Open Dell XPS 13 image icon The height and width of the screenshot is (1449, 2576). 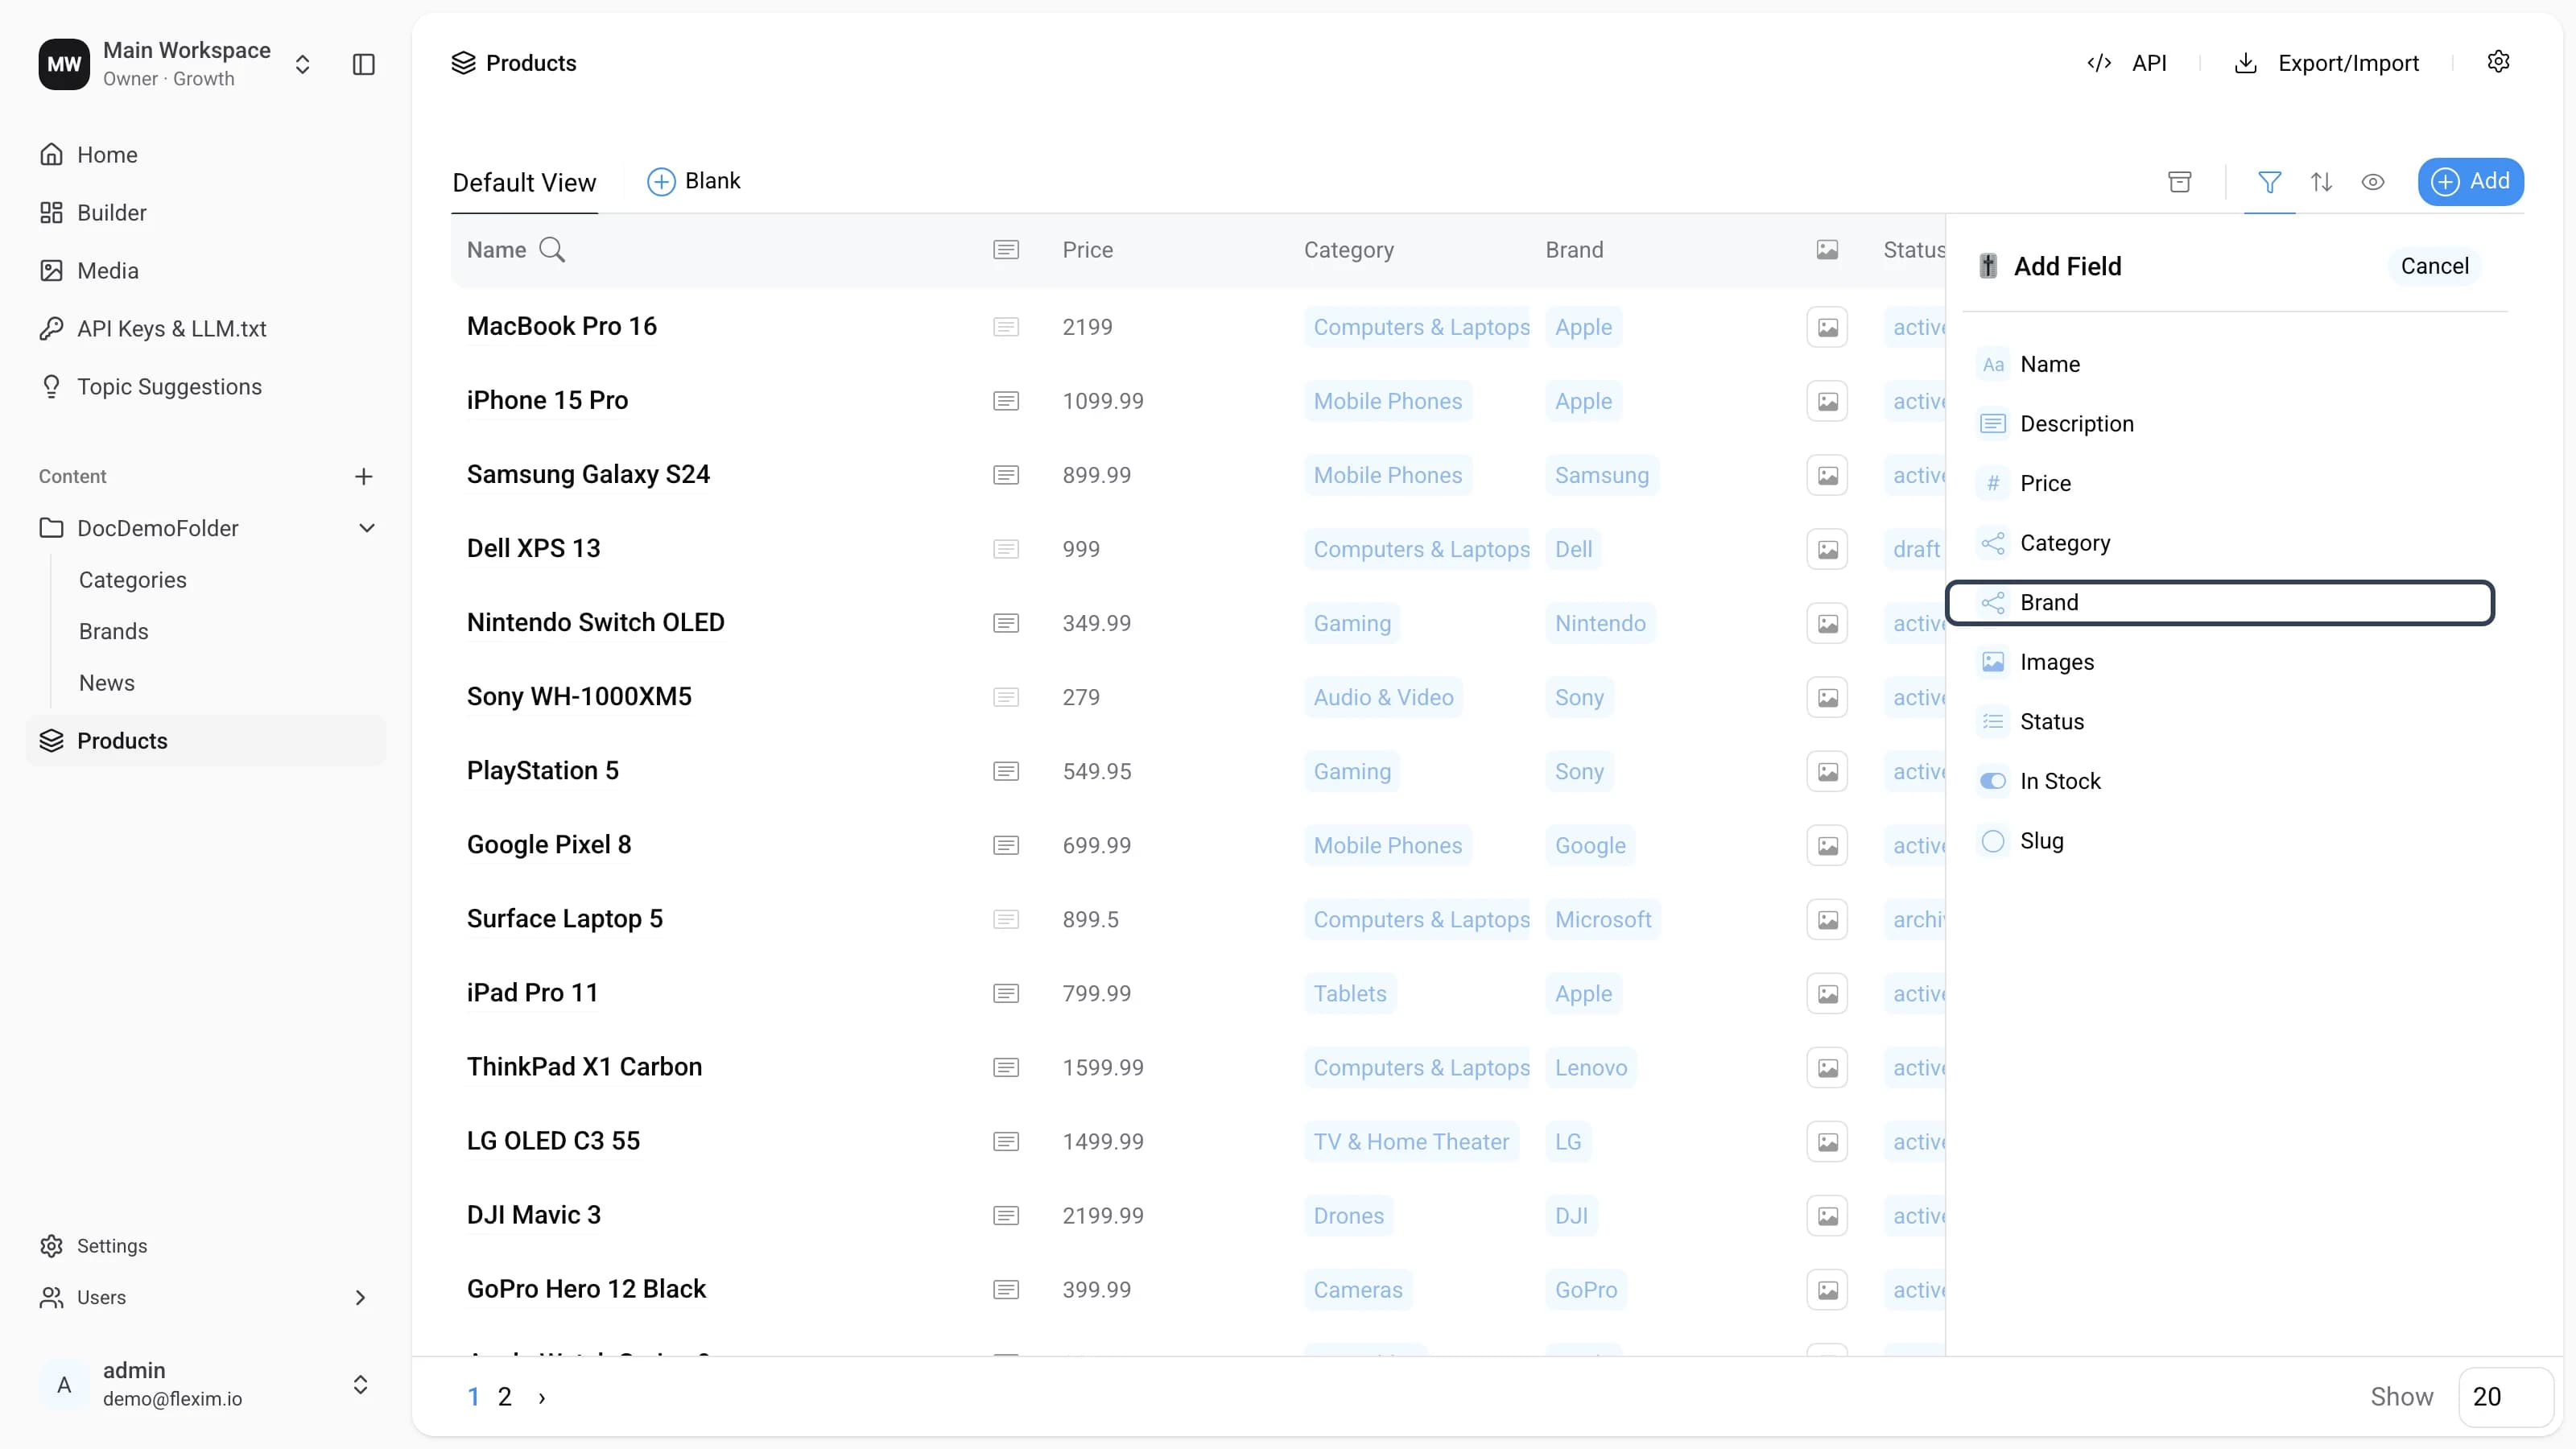[1827, 549]
